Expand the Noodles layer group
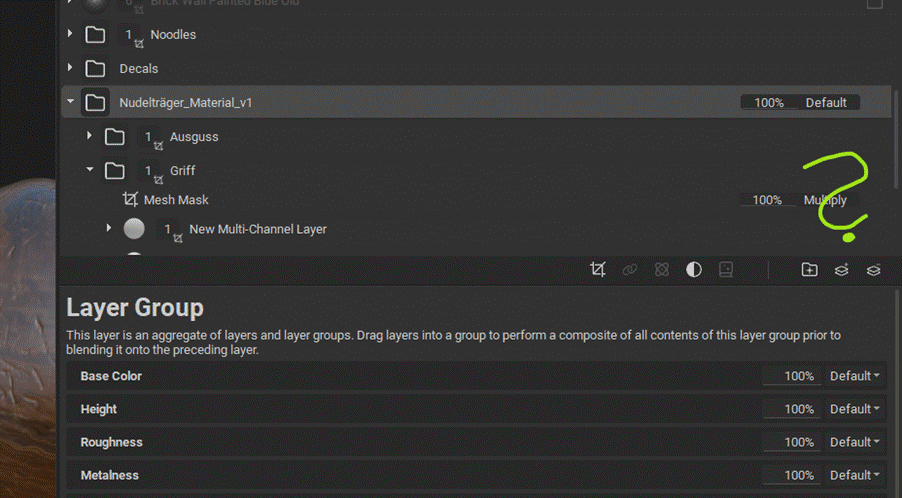The image size is (902, 498). click(x=70, y=34)
